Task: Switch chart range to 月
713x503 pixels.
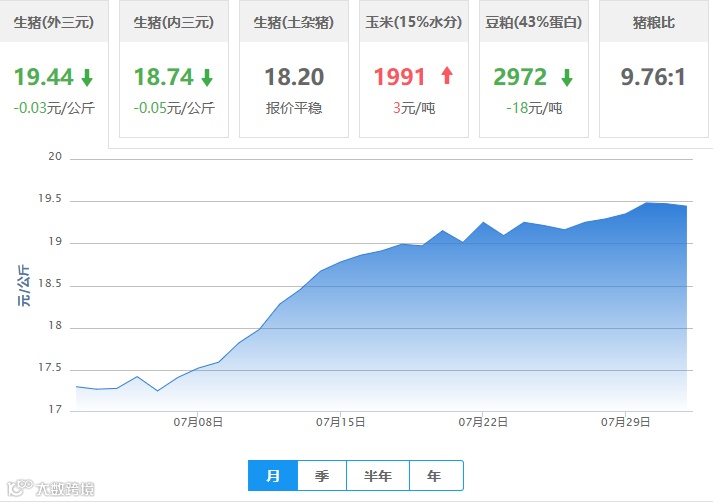Action: click(273, 476)
